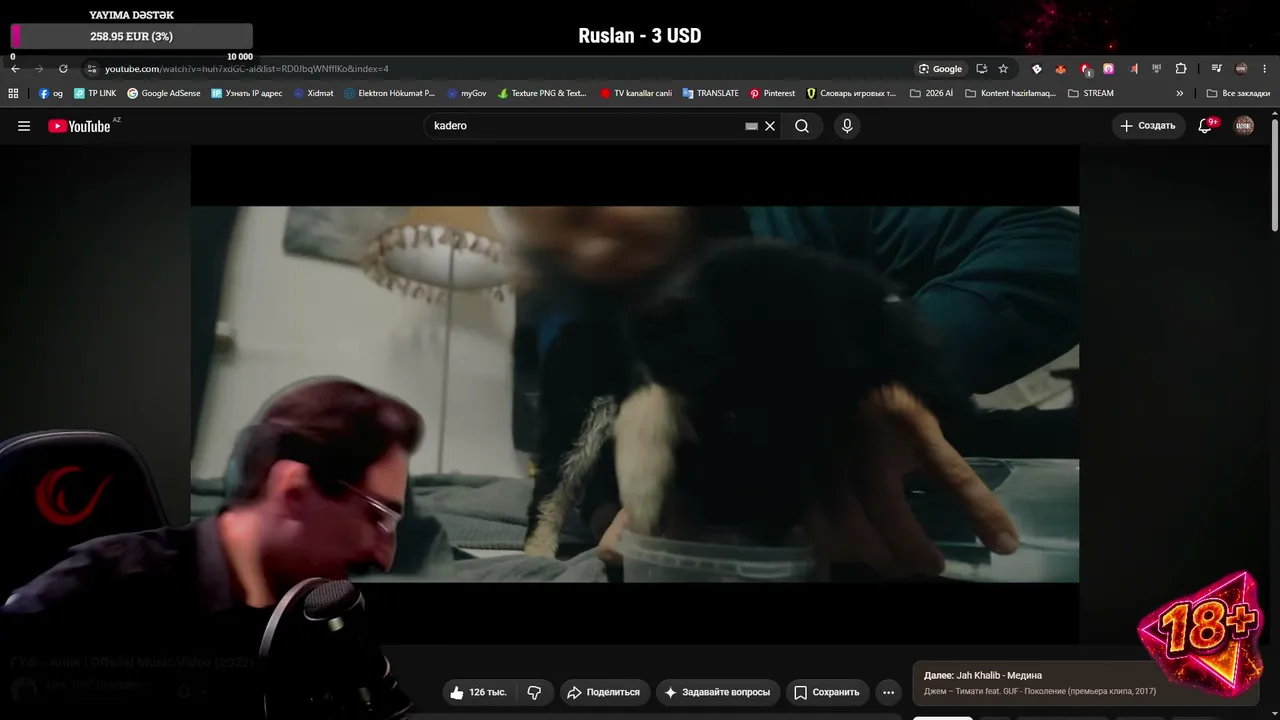The width and height of the screenshot is (1280, 720).
Task: Show hidden bookmarks with the chevron
Action: tap(1180, 93)
